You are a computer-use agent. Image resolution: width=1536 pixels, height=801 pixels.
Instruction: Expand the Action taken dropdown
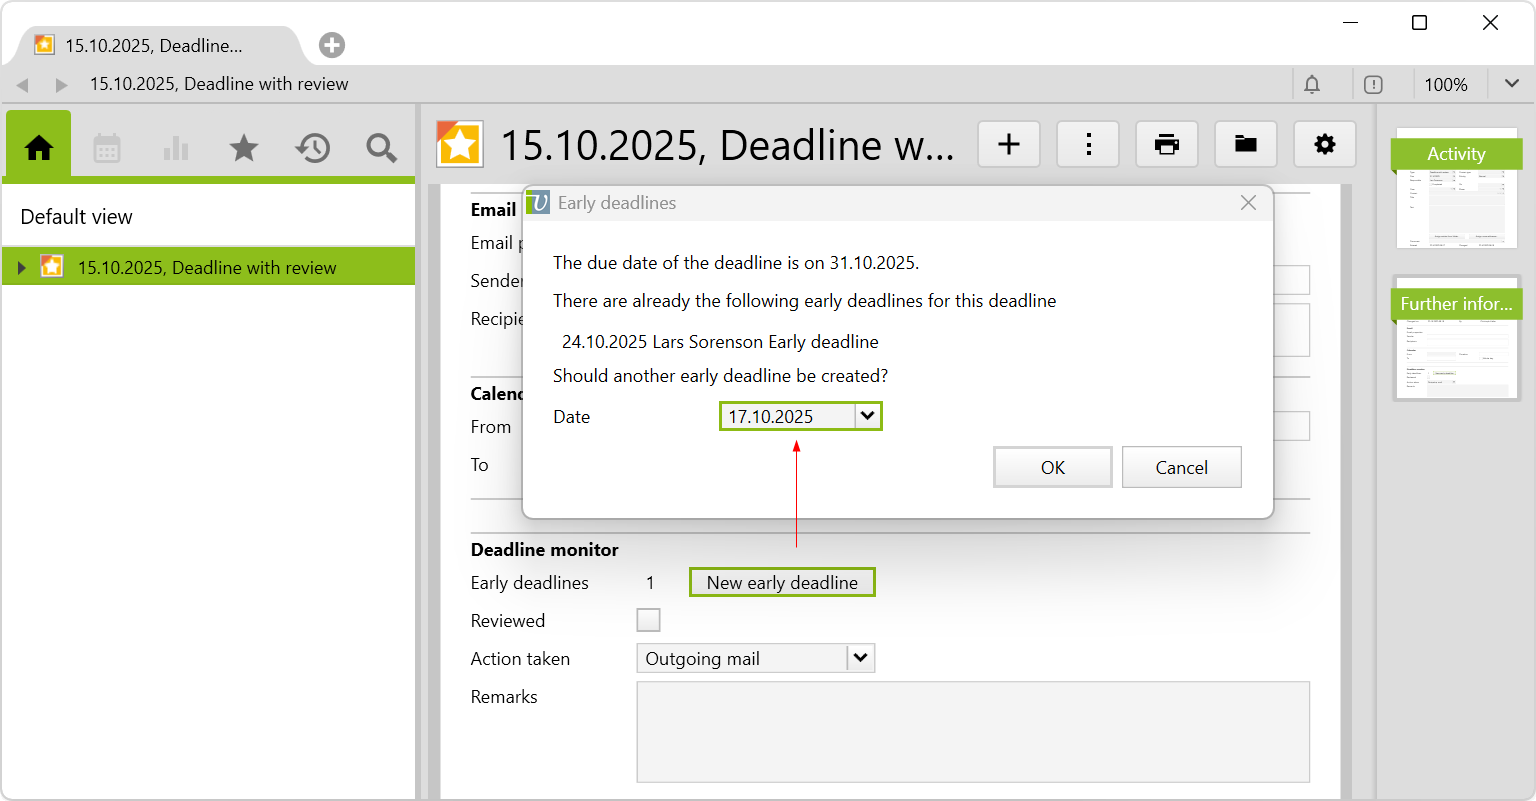pos(861,658)
